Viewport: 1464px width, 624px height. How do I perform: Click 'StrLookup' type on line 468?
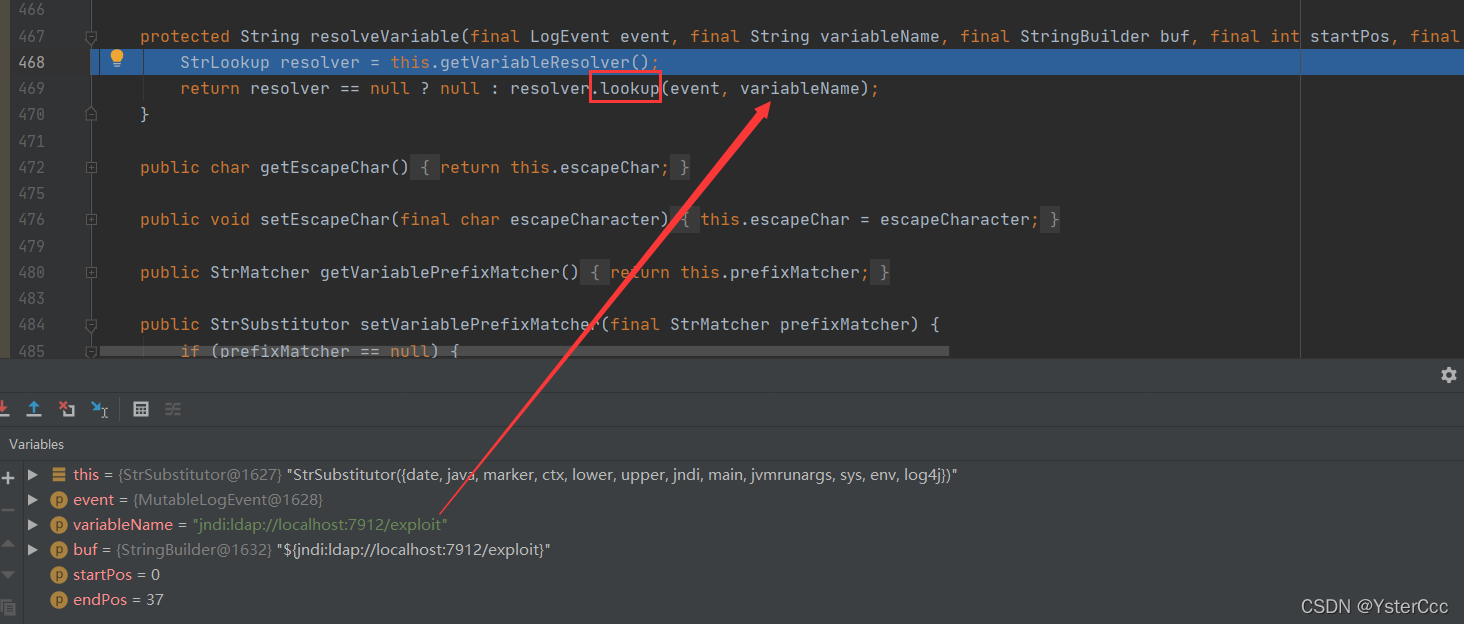(x=225, y=62)
